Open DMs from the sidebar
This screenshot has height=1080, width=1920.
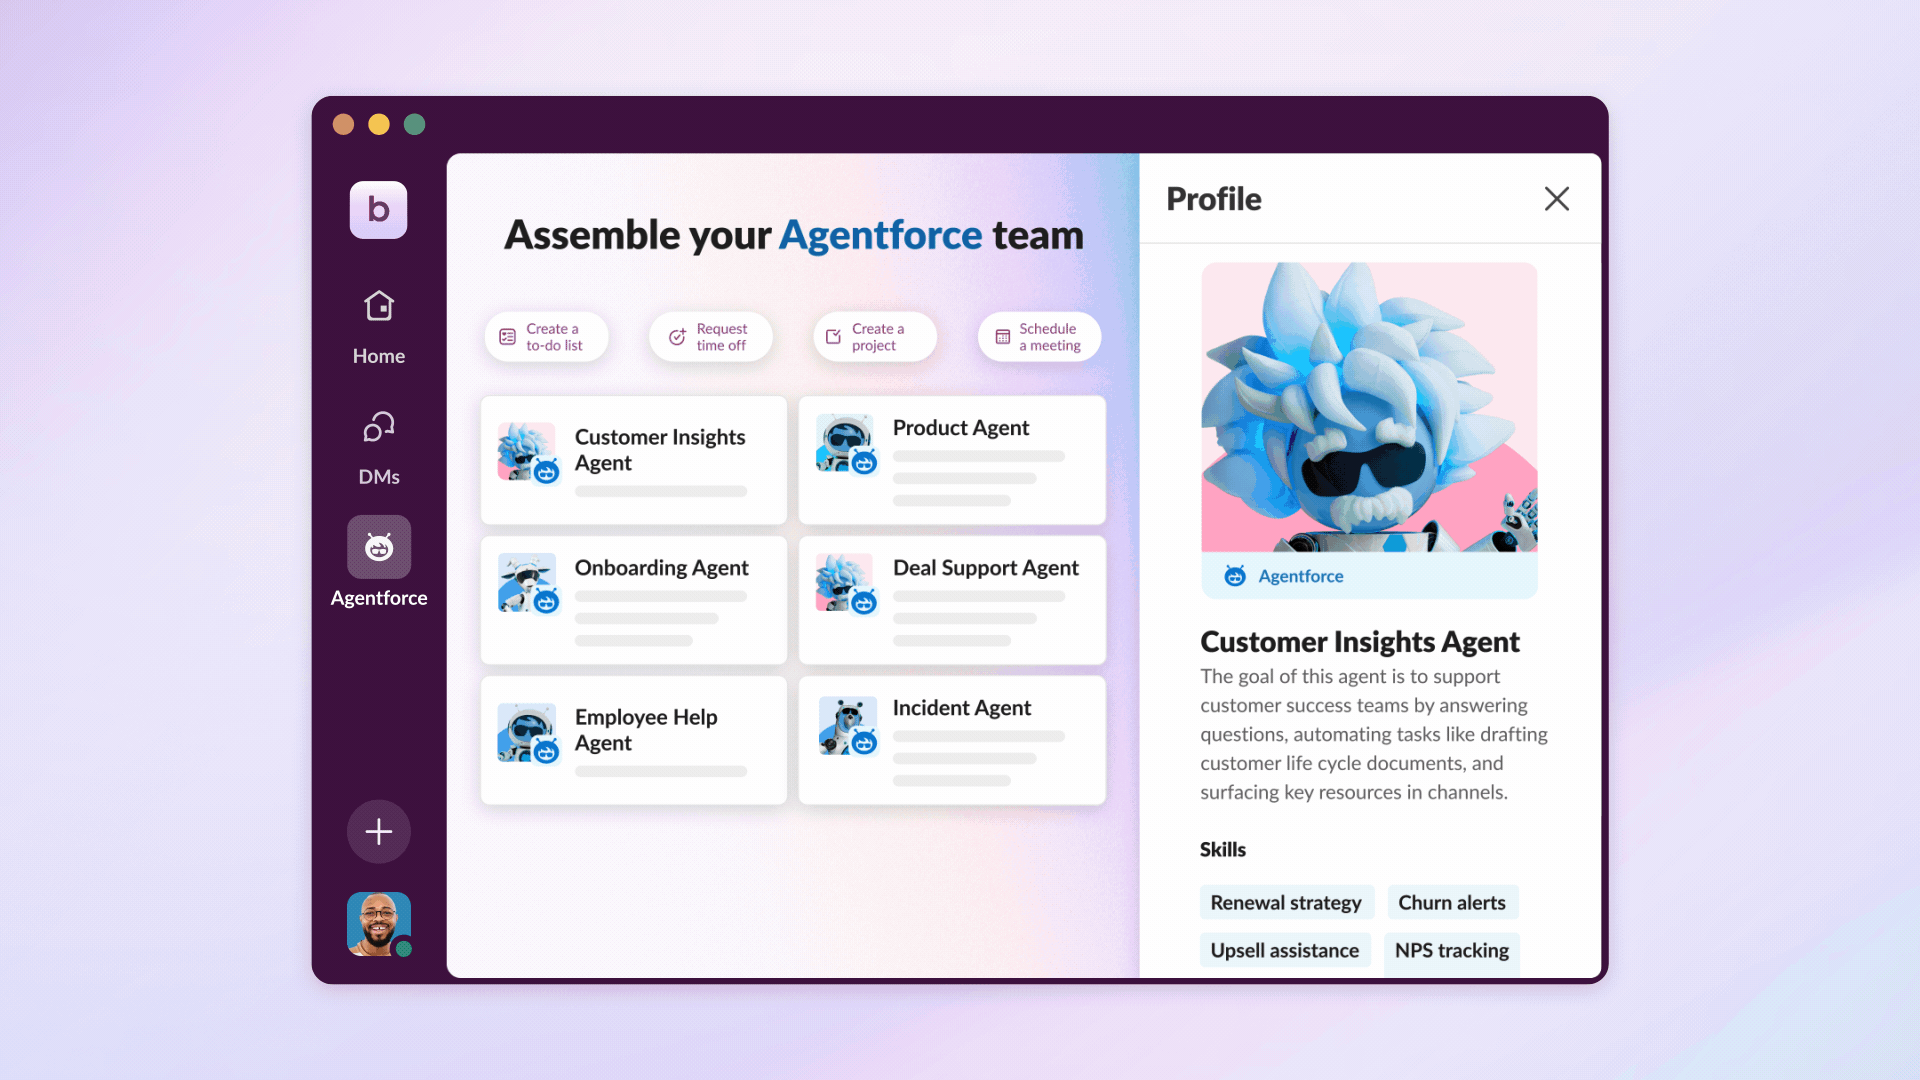(378, 445)
